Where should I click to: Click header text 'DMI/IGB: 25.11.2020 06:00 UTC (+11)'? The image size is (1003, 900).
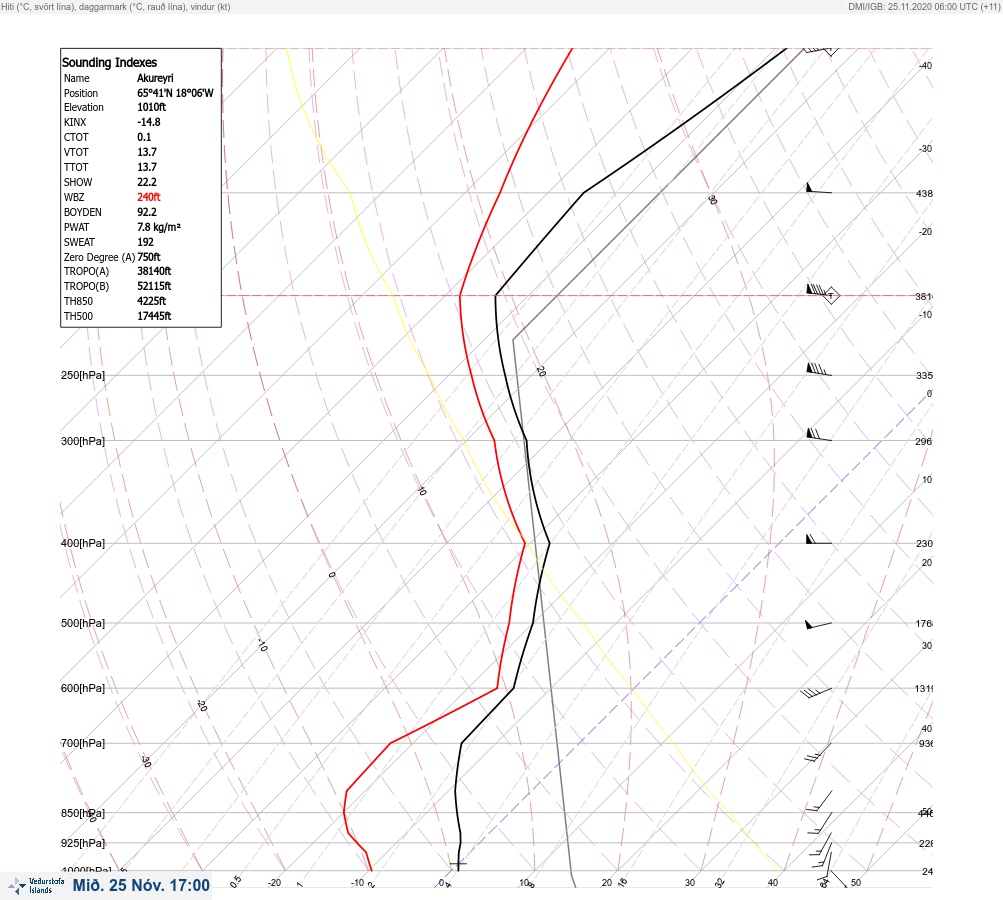pyautogui.click(x=924, y=6)
